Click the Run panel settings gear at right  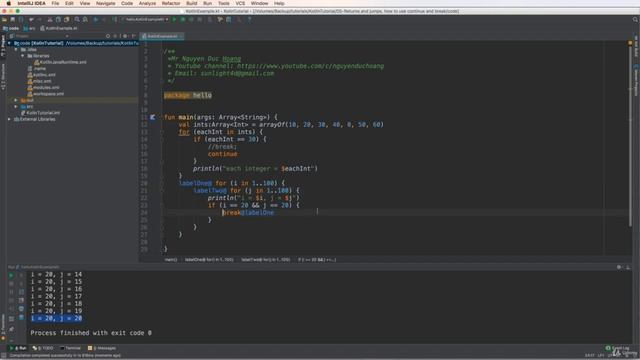(619, 267)
